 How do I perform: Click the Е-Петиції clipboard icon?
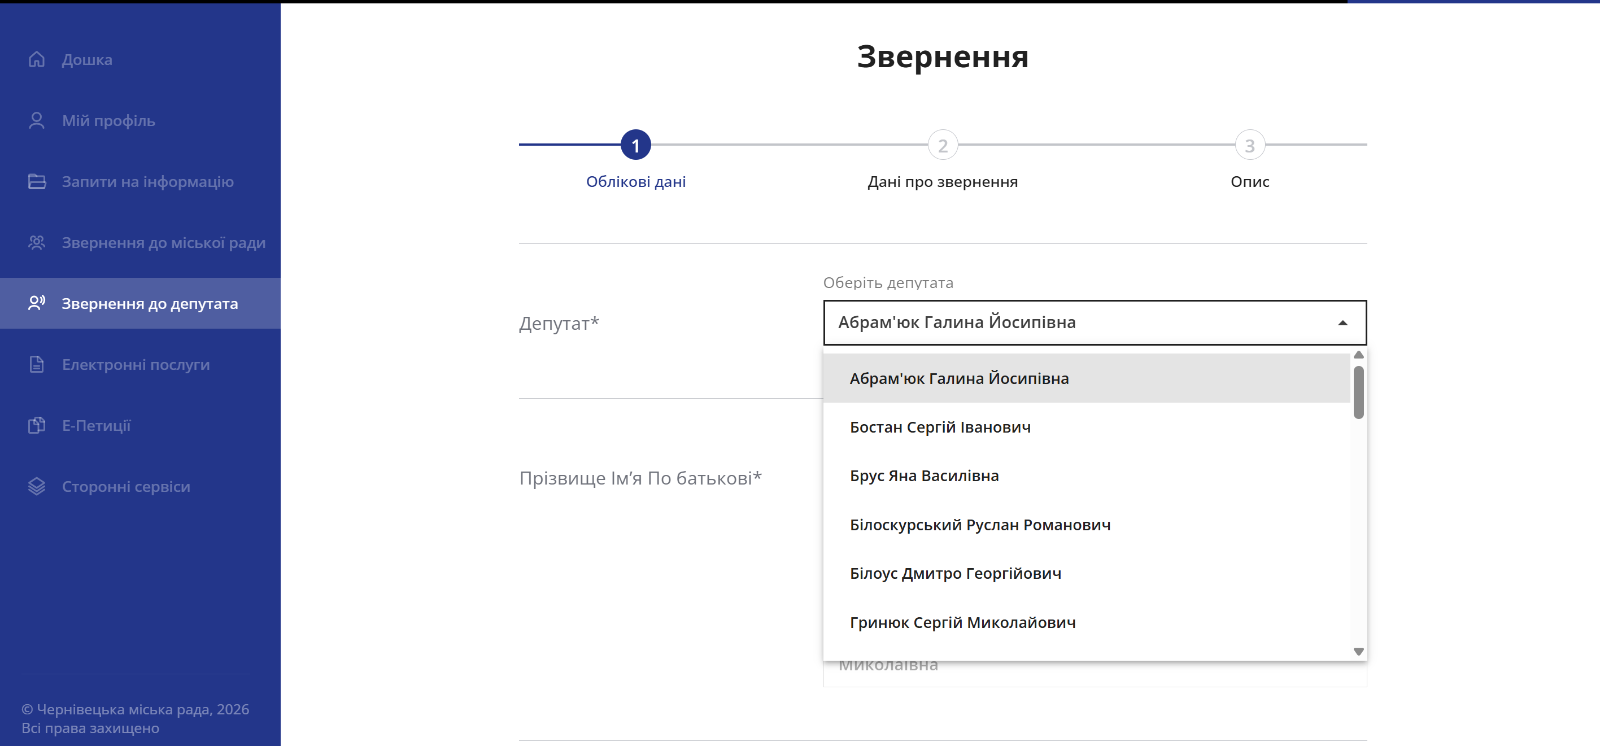(x=37, y=425)
